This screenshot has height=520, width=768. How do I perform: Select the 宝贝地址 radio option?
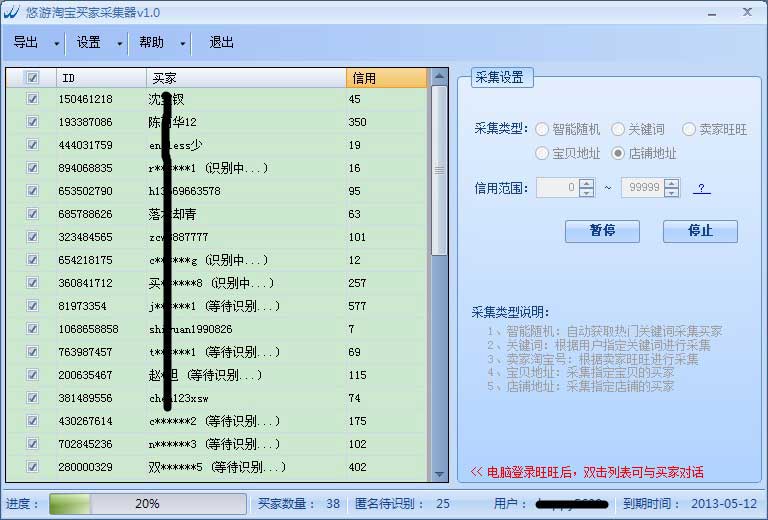[542, 153]
